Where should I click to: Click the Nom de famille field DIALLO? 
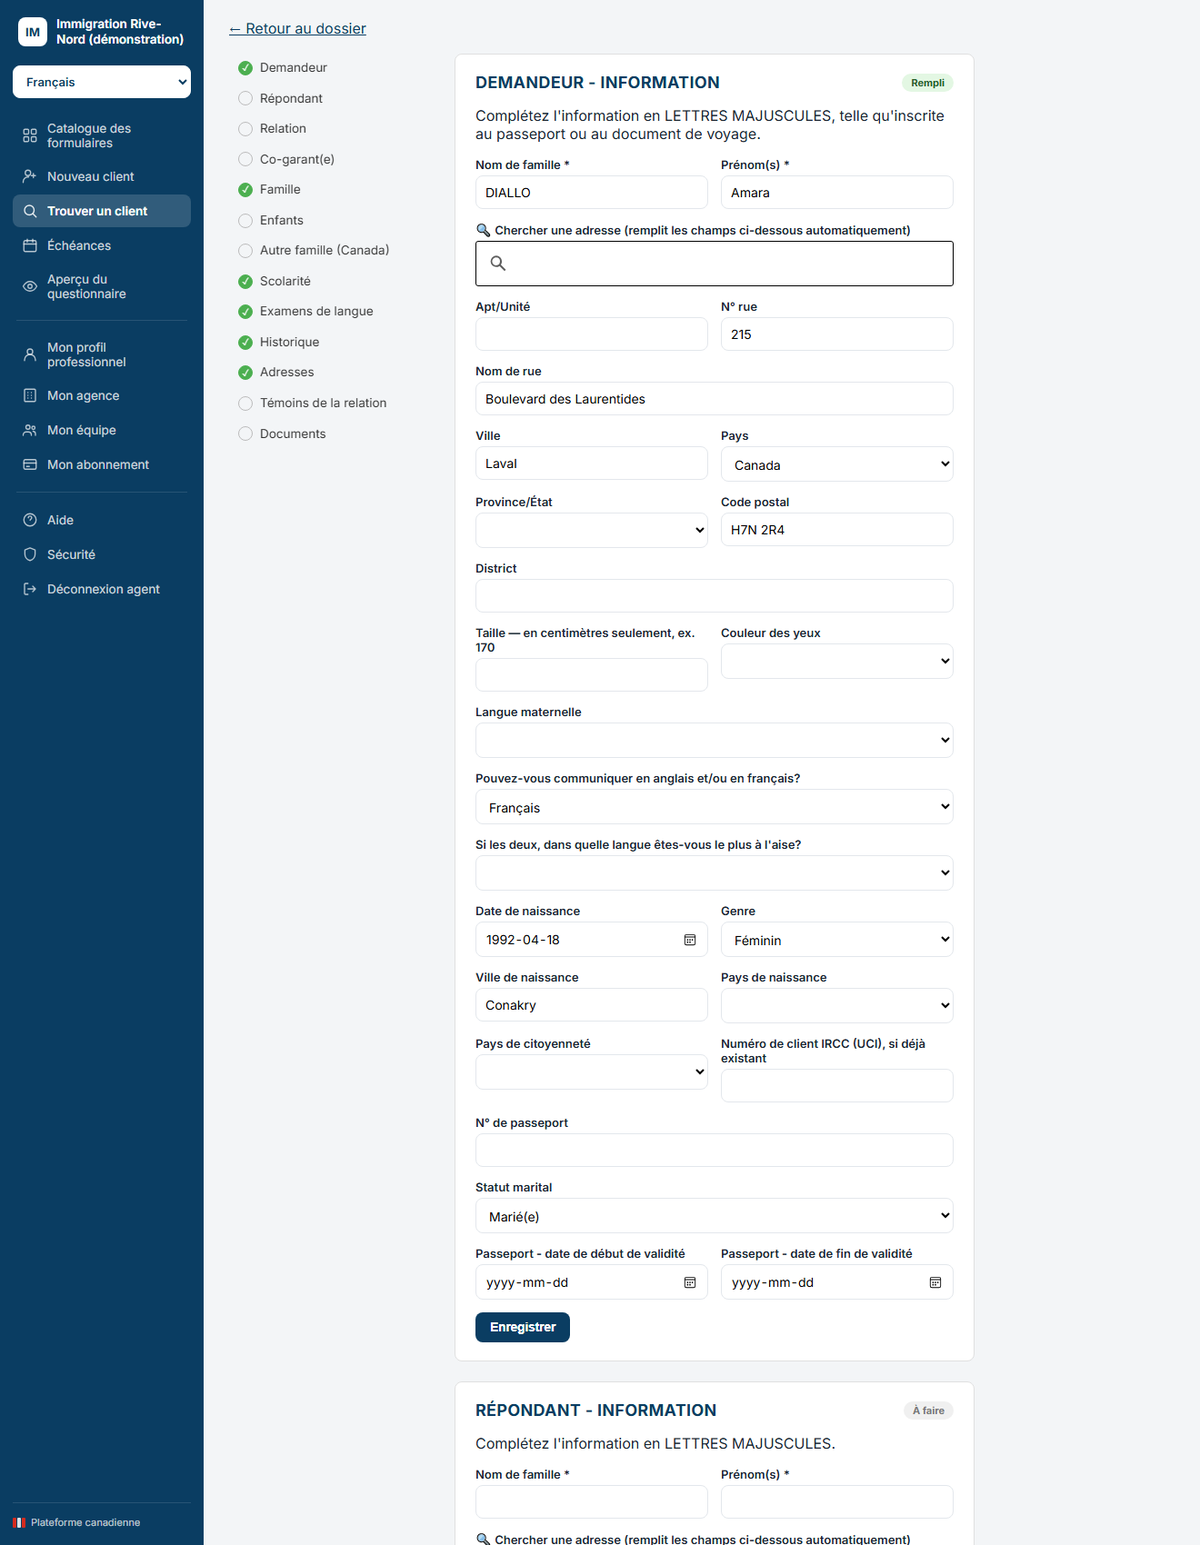click(x=591, y=193)
